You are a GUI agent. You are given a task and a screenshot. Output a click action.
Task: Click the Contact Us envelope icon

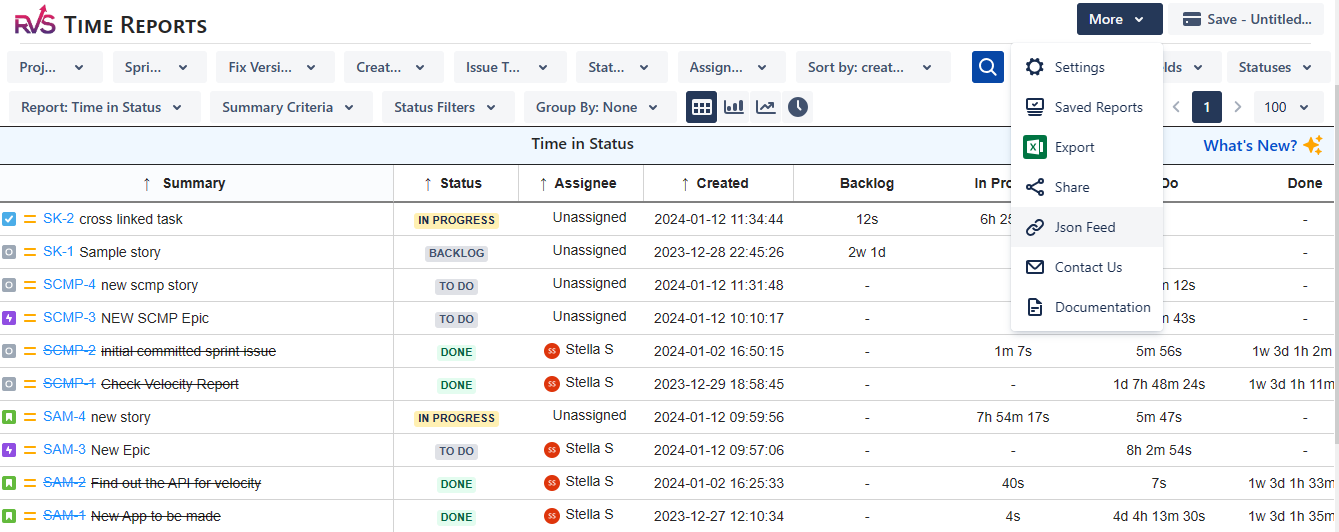click(1035, 267)
